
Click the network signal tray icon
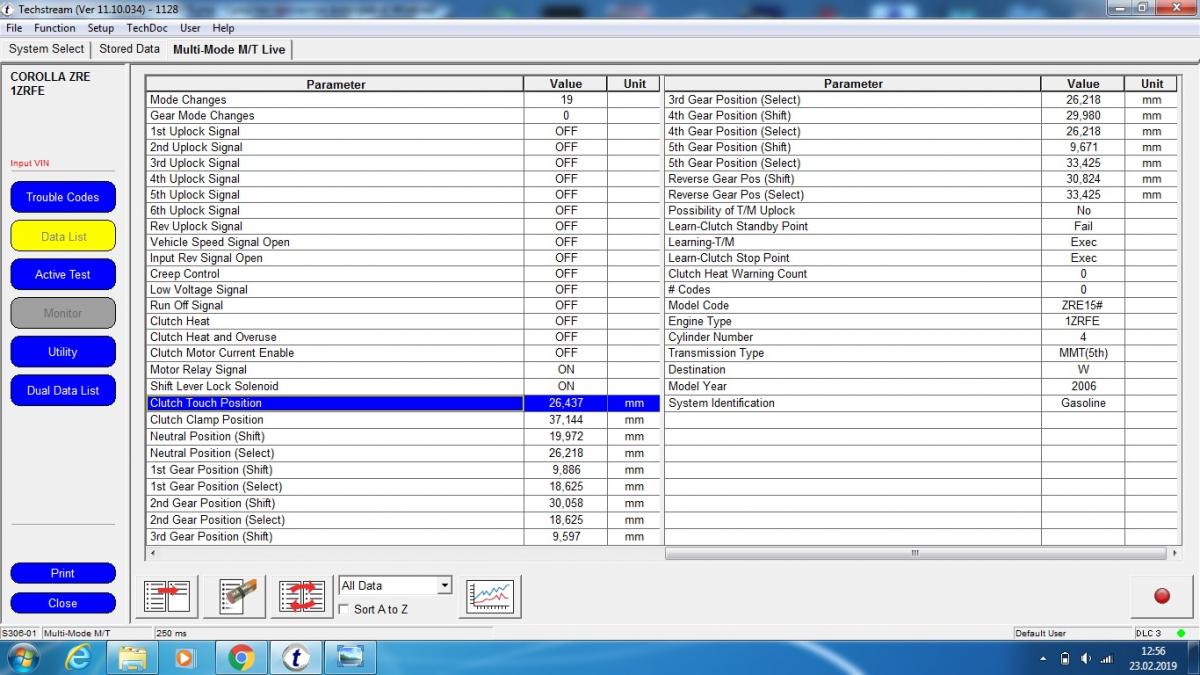point(1107,658)
